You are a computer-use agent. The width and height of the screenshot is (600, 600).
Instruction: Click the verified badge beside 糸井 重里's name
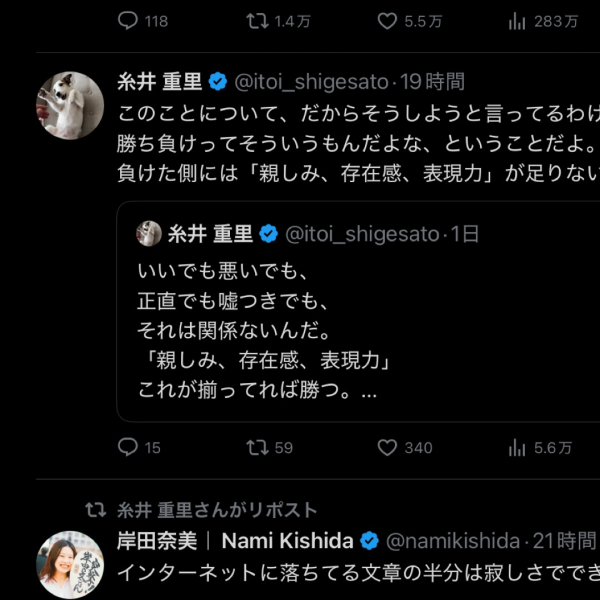pos(217,82)
